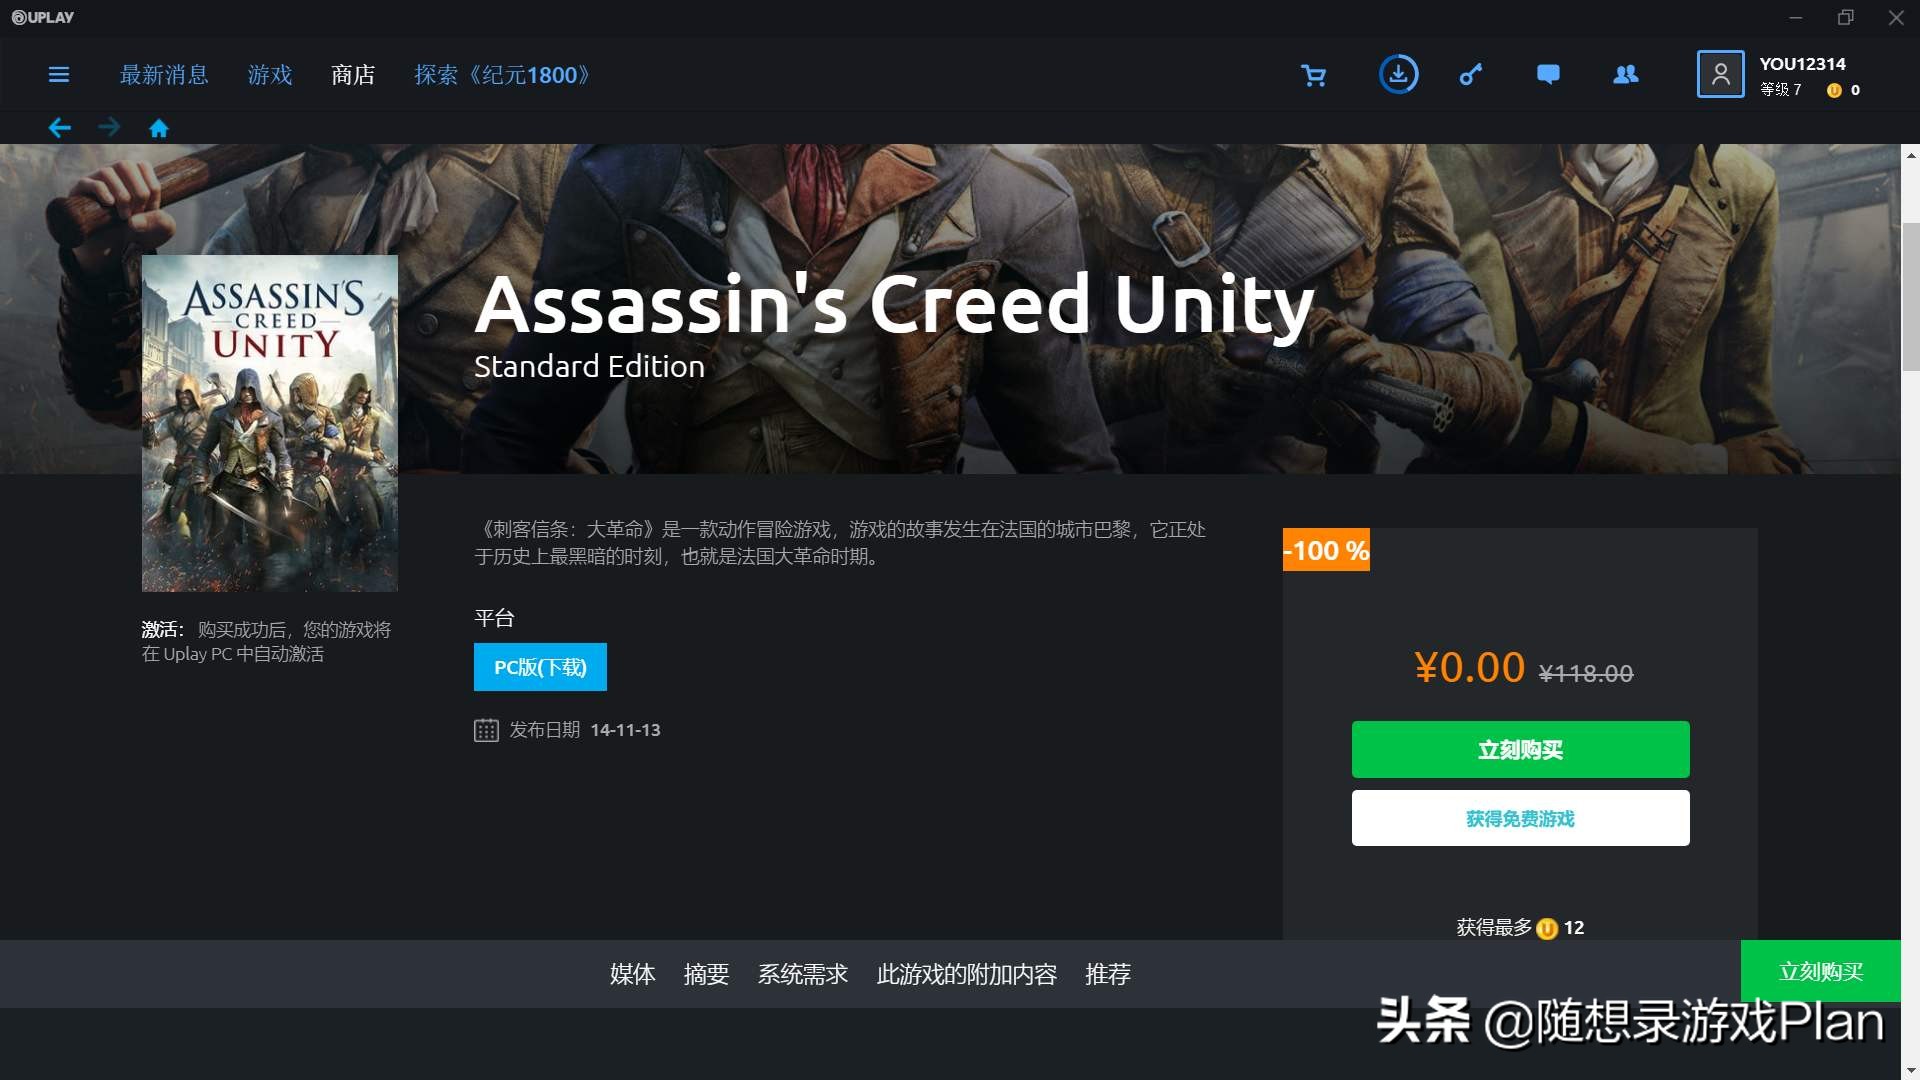The width and height of the screenshot is (1920, 1080).
Task: Go forward with the right arrow
Action: click(x=109, y=127)
